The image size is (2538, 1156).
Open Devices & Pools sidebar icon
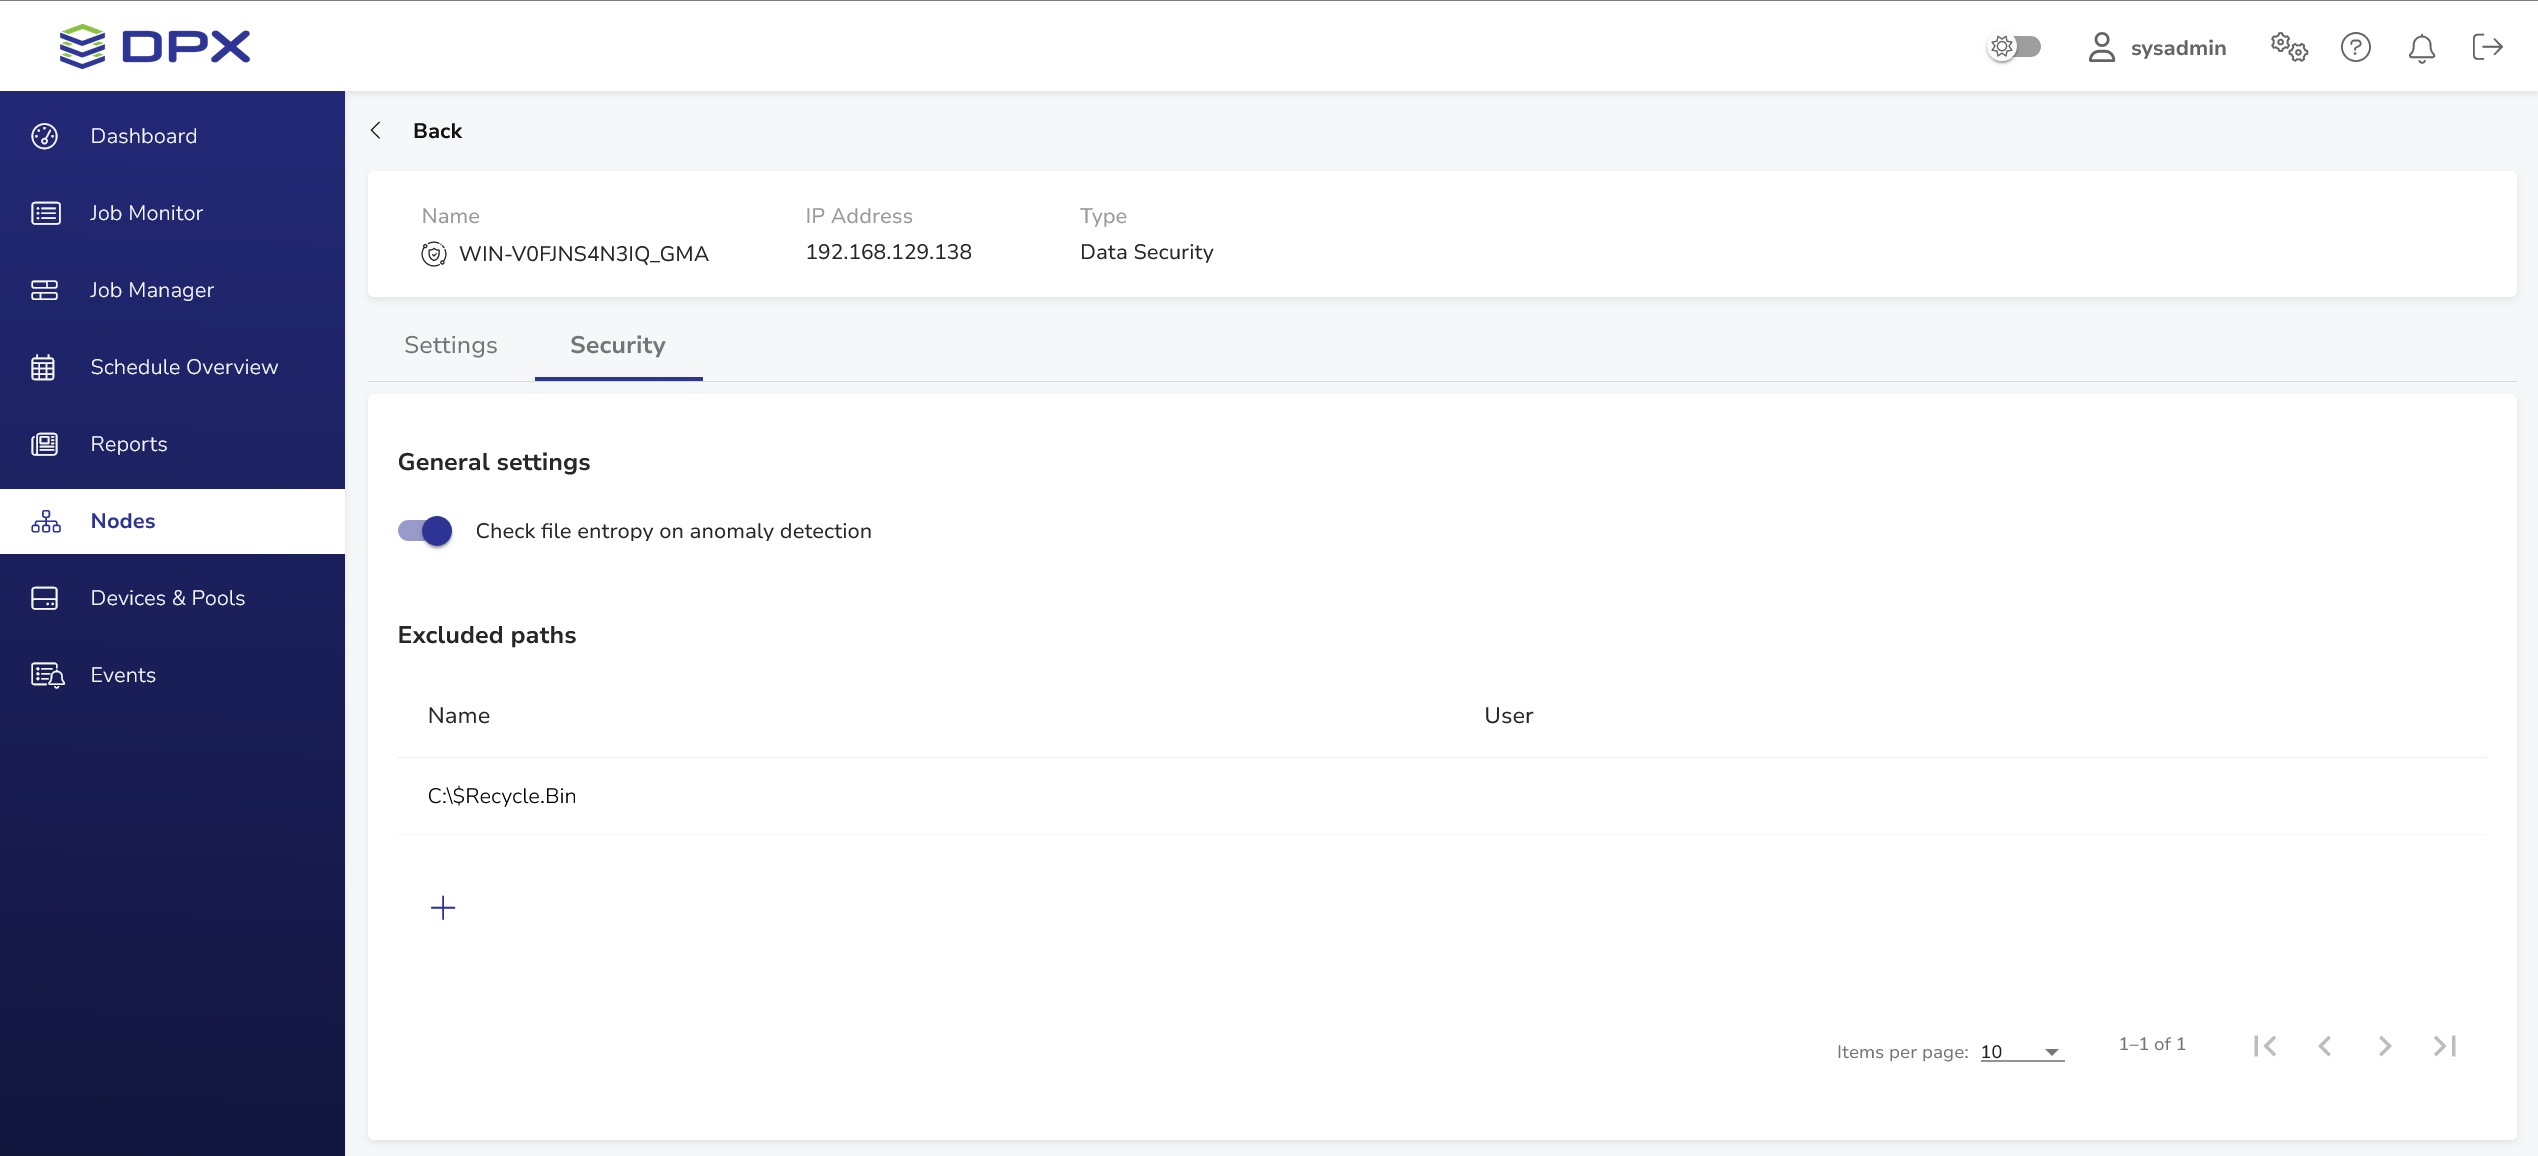[45, 598]
